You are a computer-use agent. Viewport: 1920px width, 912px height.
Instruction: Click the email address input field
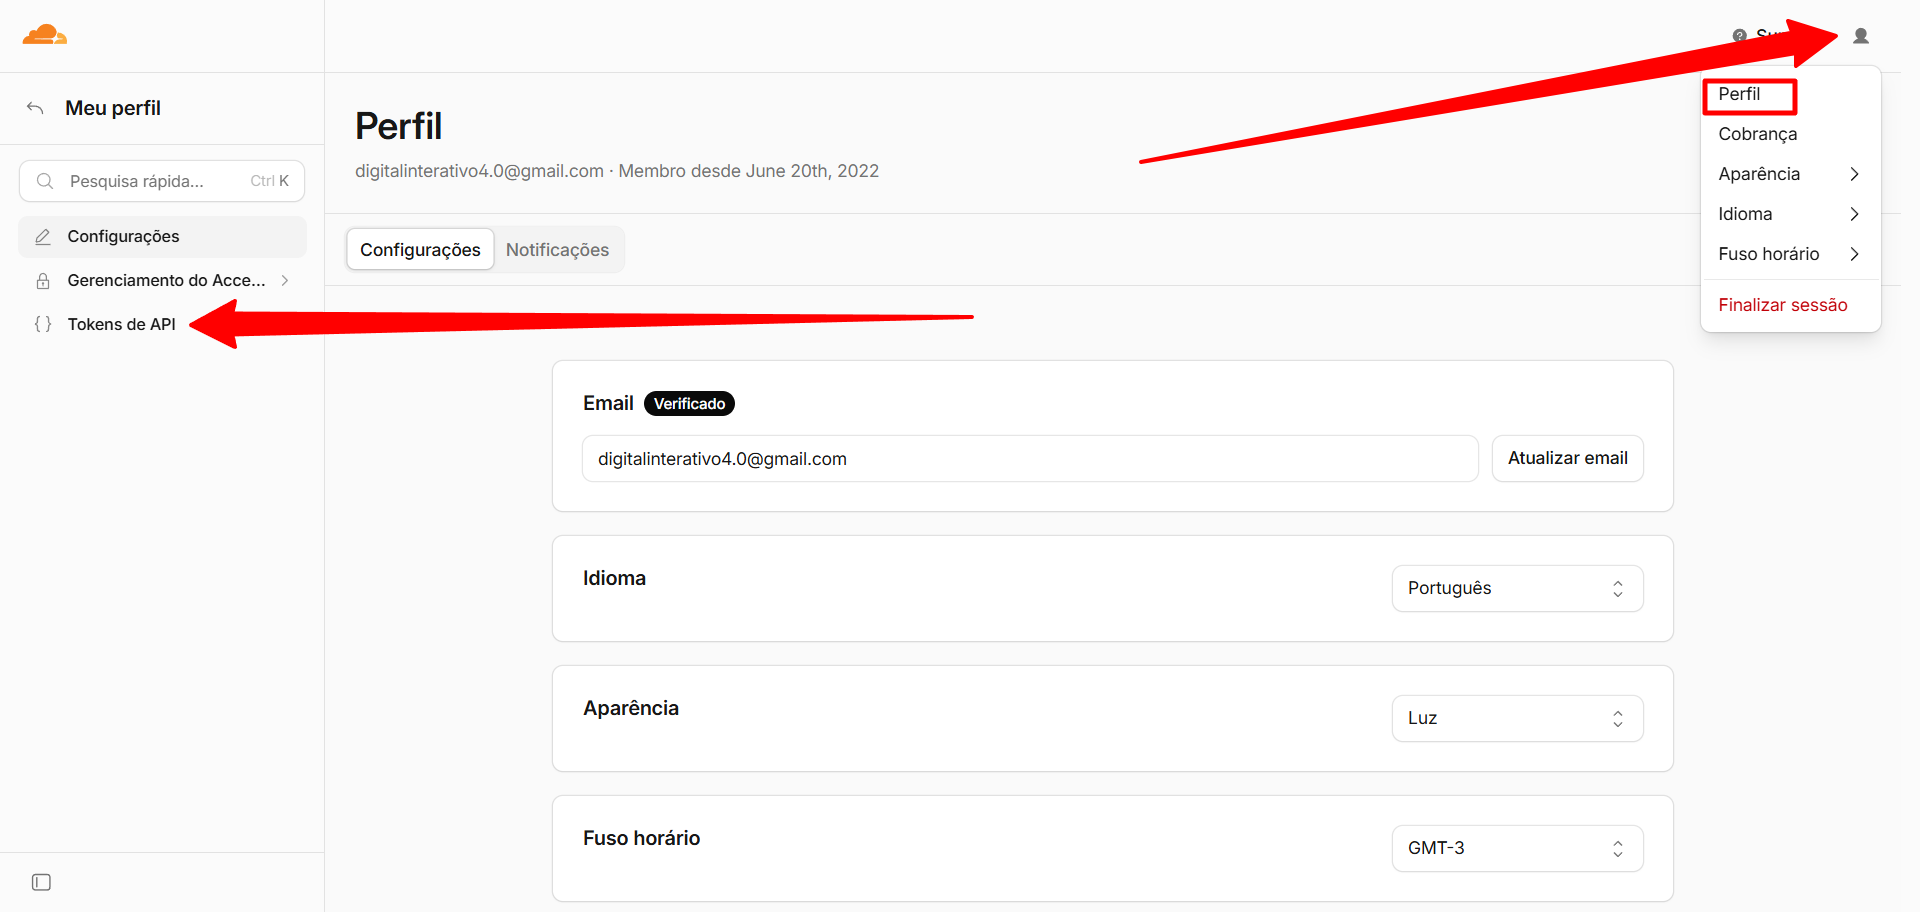click(x=1030, y=459)
